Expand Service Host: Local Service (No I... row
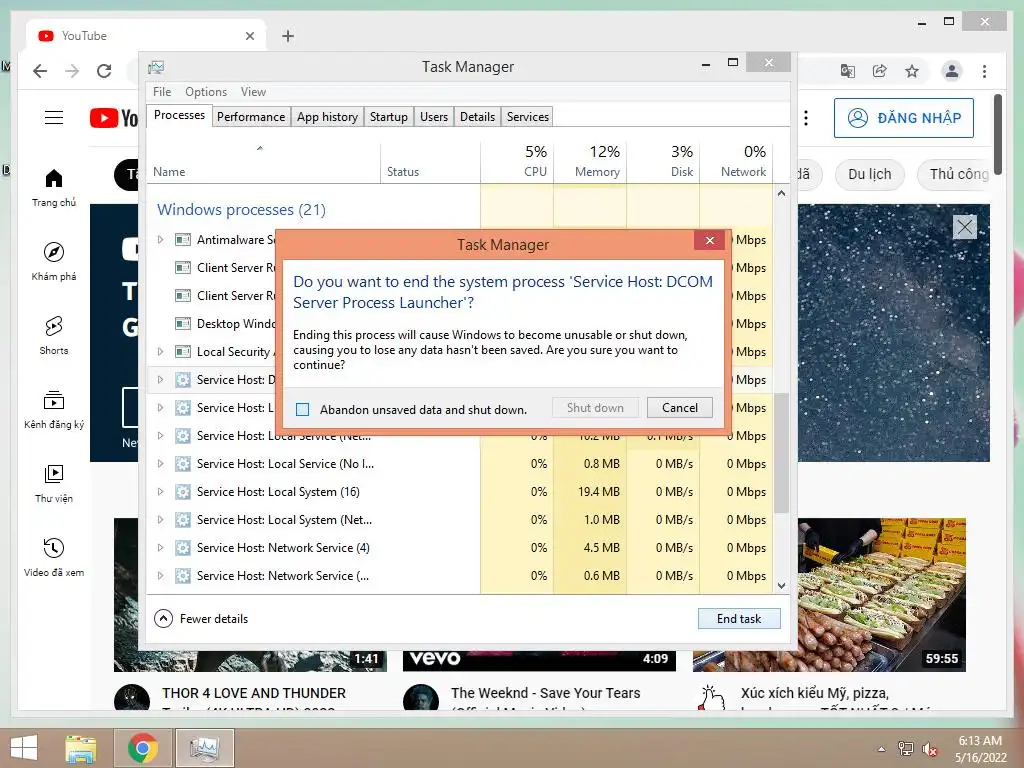Image resolution: width=1024 pixels, height=768 pixels. coord(160,464)
